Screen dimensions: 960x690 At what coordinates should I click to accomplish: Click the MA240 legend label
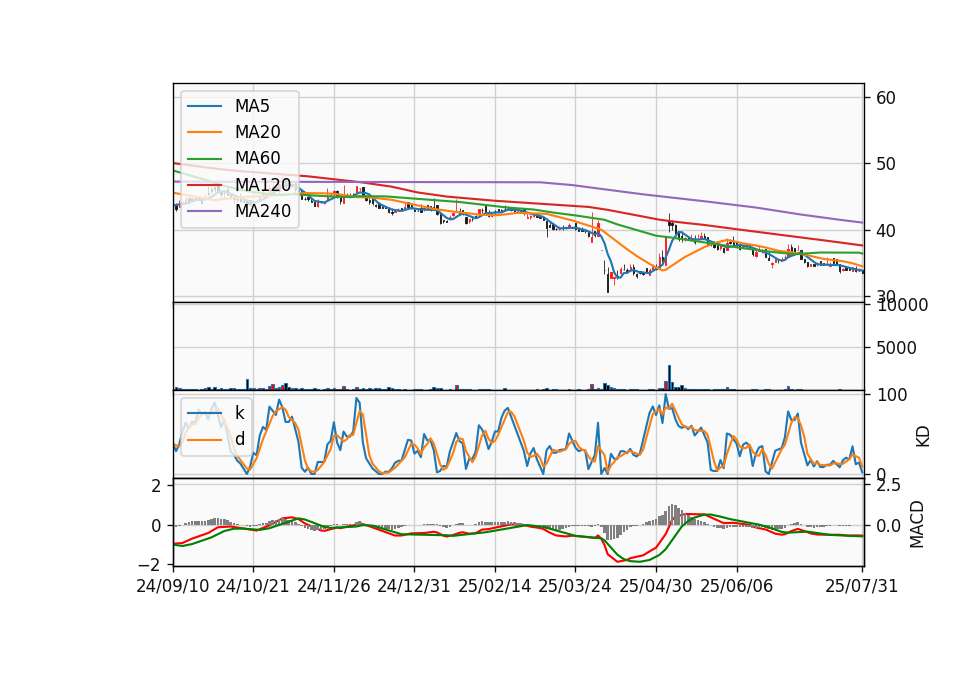pos(263,211)
